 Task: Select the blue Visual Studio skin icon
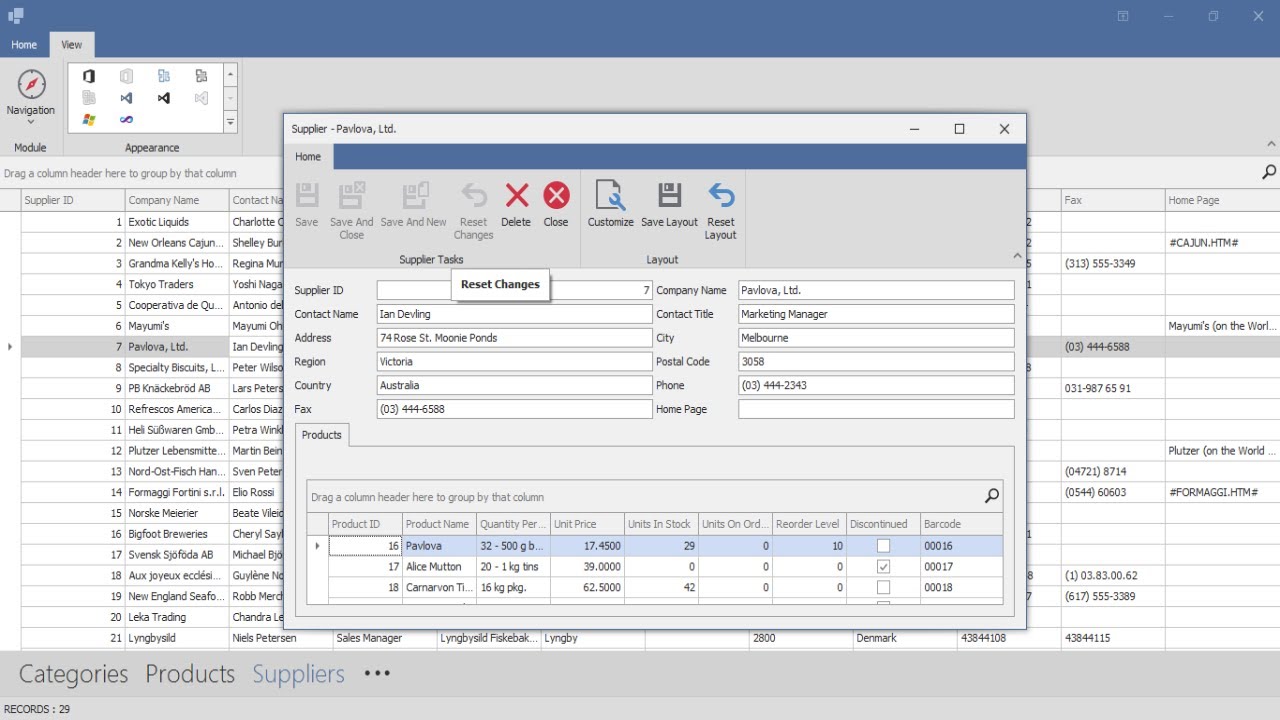(x=126, y=98)
